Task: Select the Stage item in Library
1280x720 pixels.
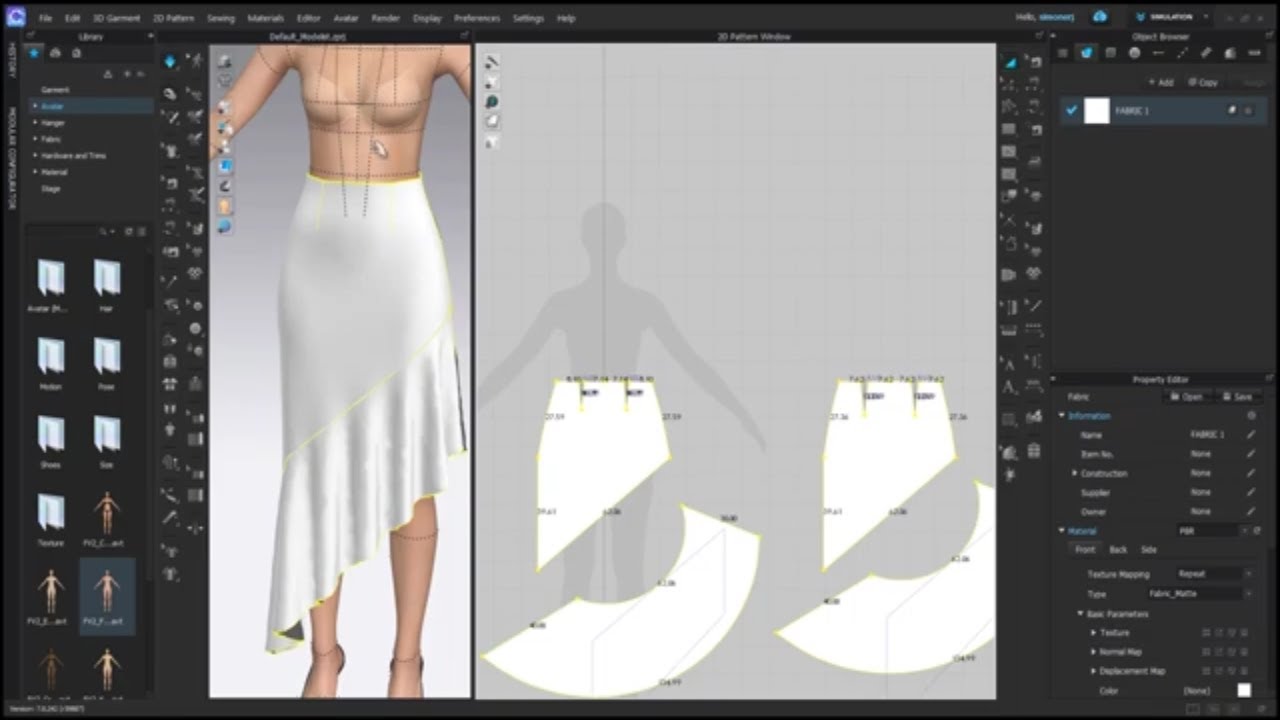Action: [50, 189]
